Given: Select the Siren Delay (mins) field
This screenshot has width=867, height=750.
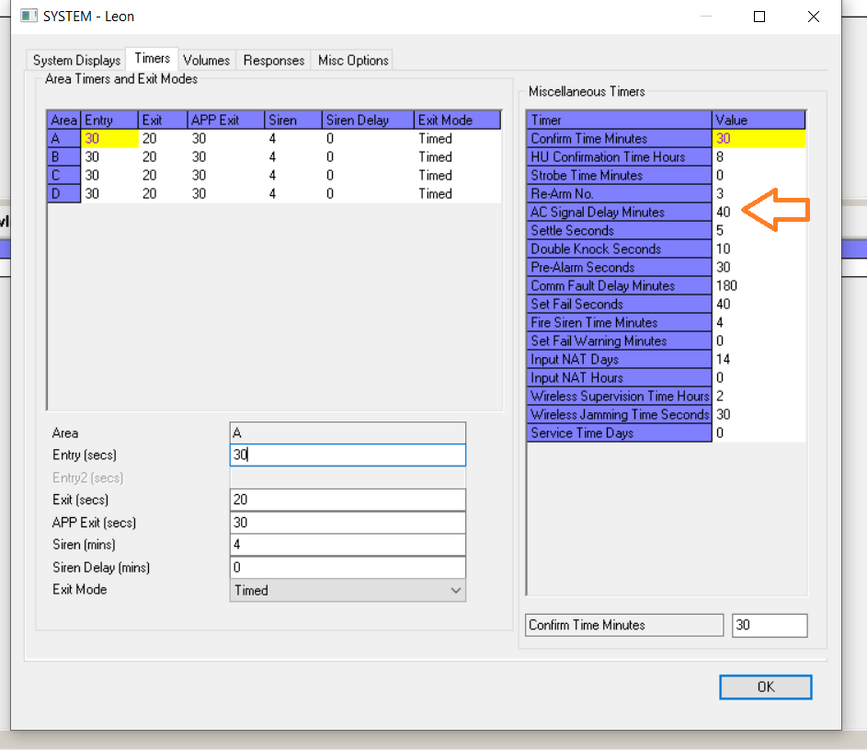Looking at the screenshot, I should pyautogui.click(x=347, y=568).
